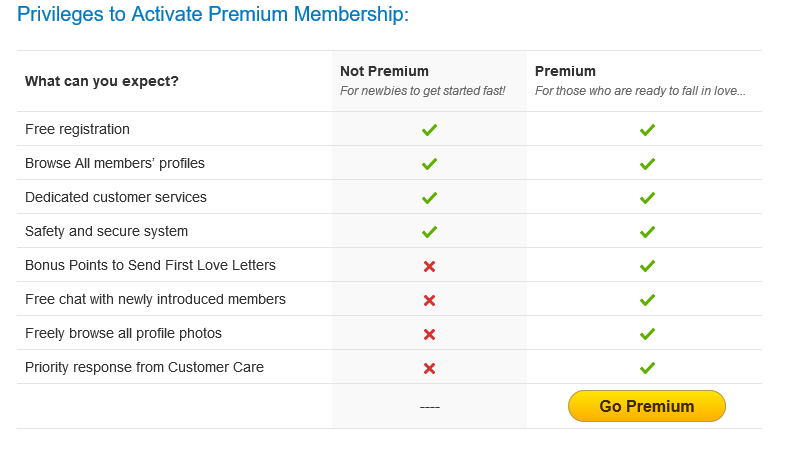Screen dimensions: 789x462
Task: Click red cross for Free chat row
Action: click(x=429, y=300)
